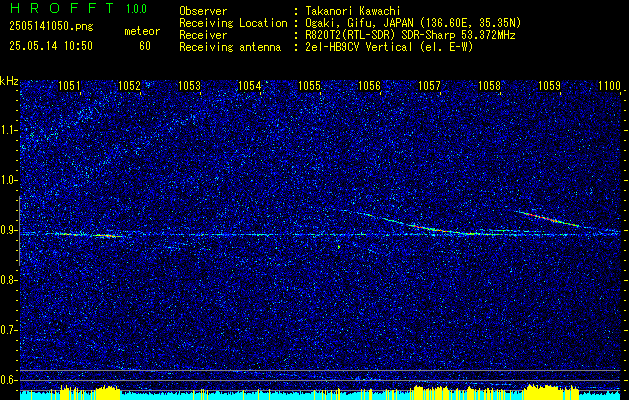Screen dimensions: 629x400
Task: Click the meteor count value 60
Action: coord(145,46)
